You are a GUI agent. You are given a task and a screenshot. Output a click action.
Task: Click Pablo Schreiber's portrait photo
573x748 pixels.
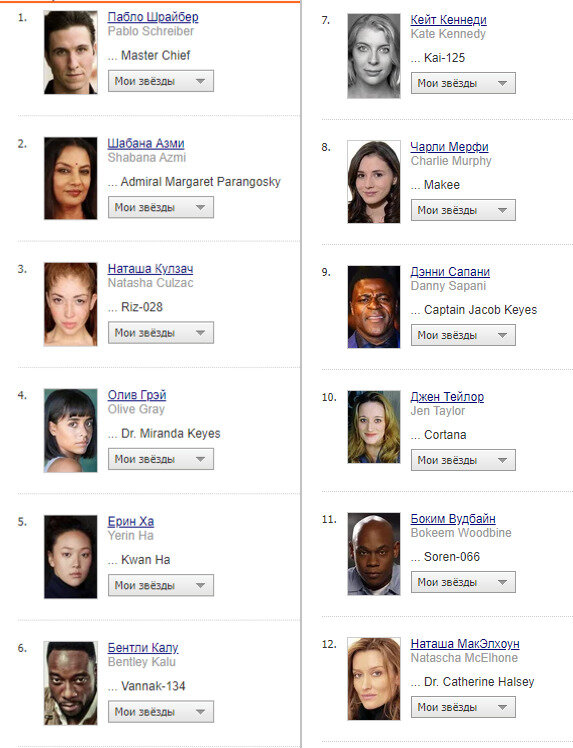71,52
